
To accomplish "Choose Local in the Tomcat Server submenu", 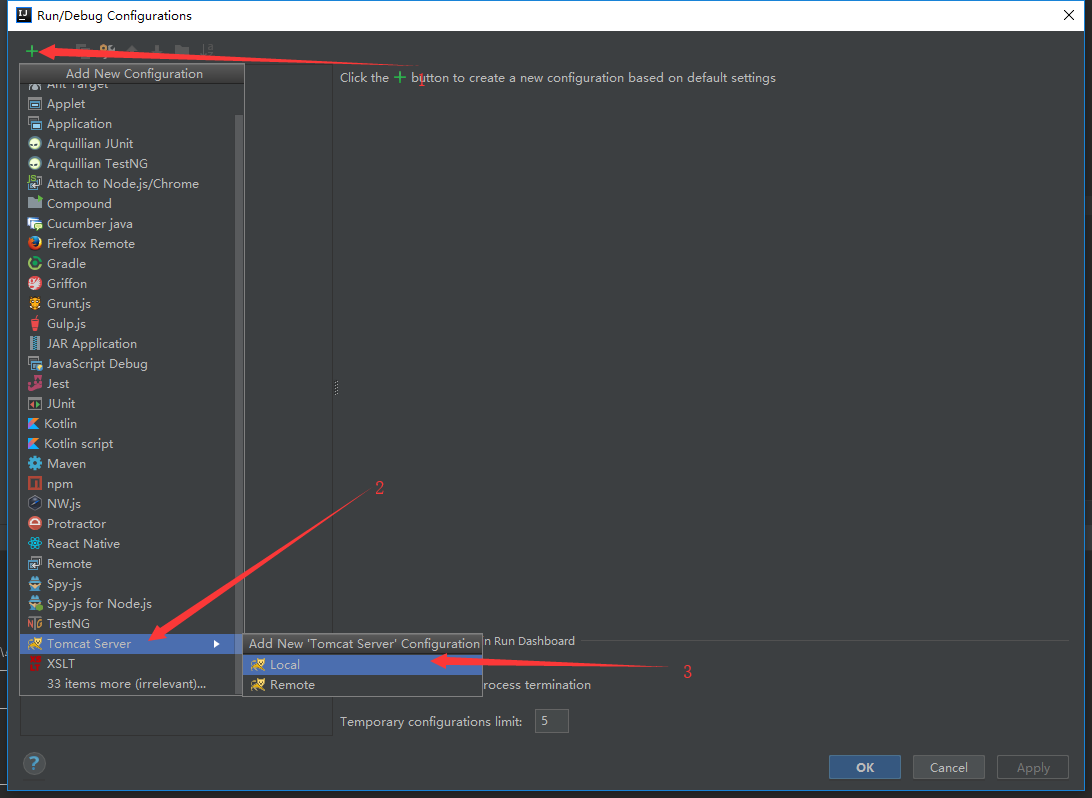I will pos(362,665).
